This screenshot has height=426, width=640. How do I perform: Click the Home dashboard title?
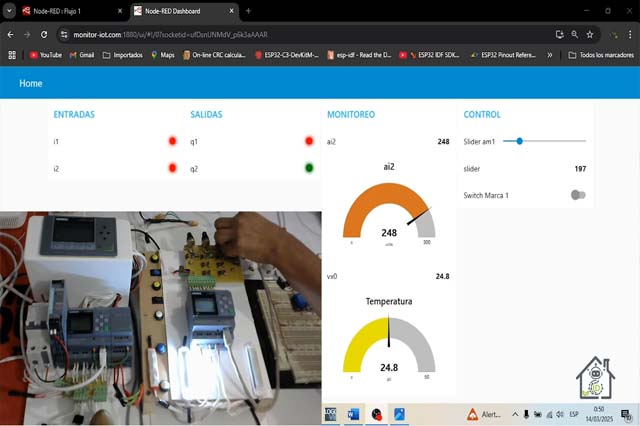[x=30, y=83]
